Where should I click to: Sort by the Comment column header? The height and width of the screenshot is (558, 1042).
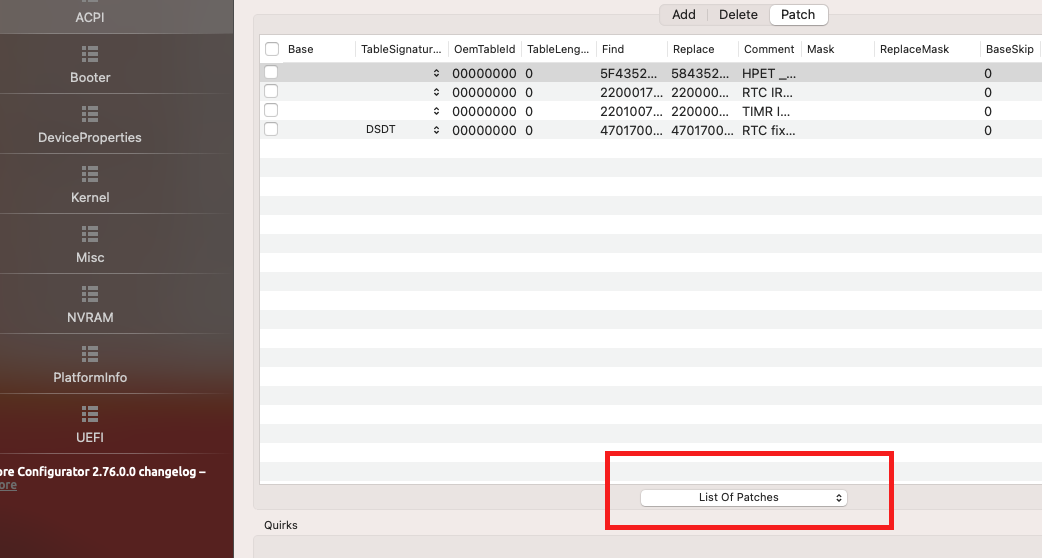pos(768,49)
